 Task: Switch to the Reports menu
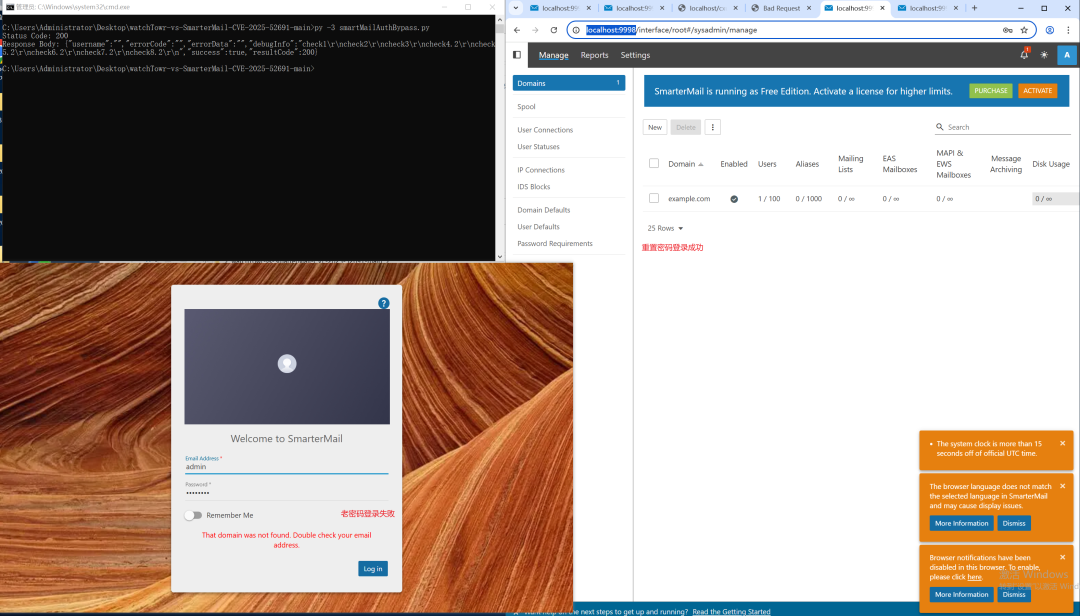594,55
